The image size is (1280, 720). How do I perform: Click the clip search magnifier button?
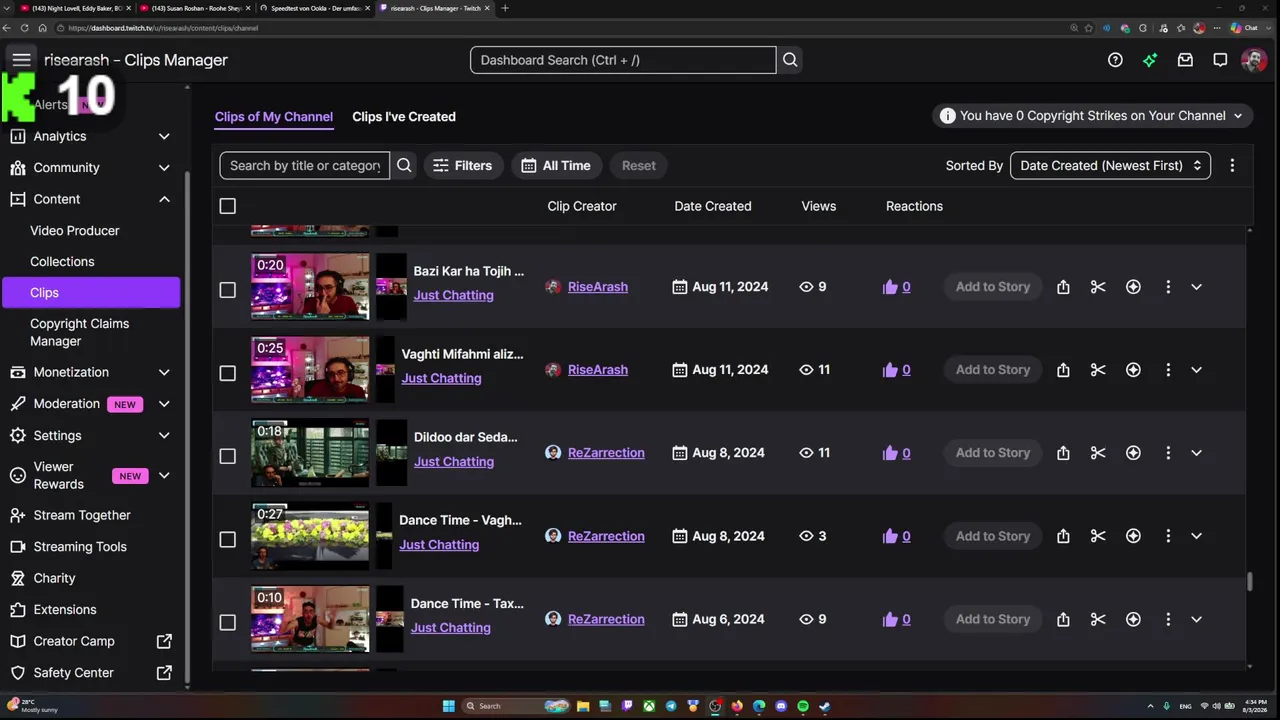coord(404,166)
